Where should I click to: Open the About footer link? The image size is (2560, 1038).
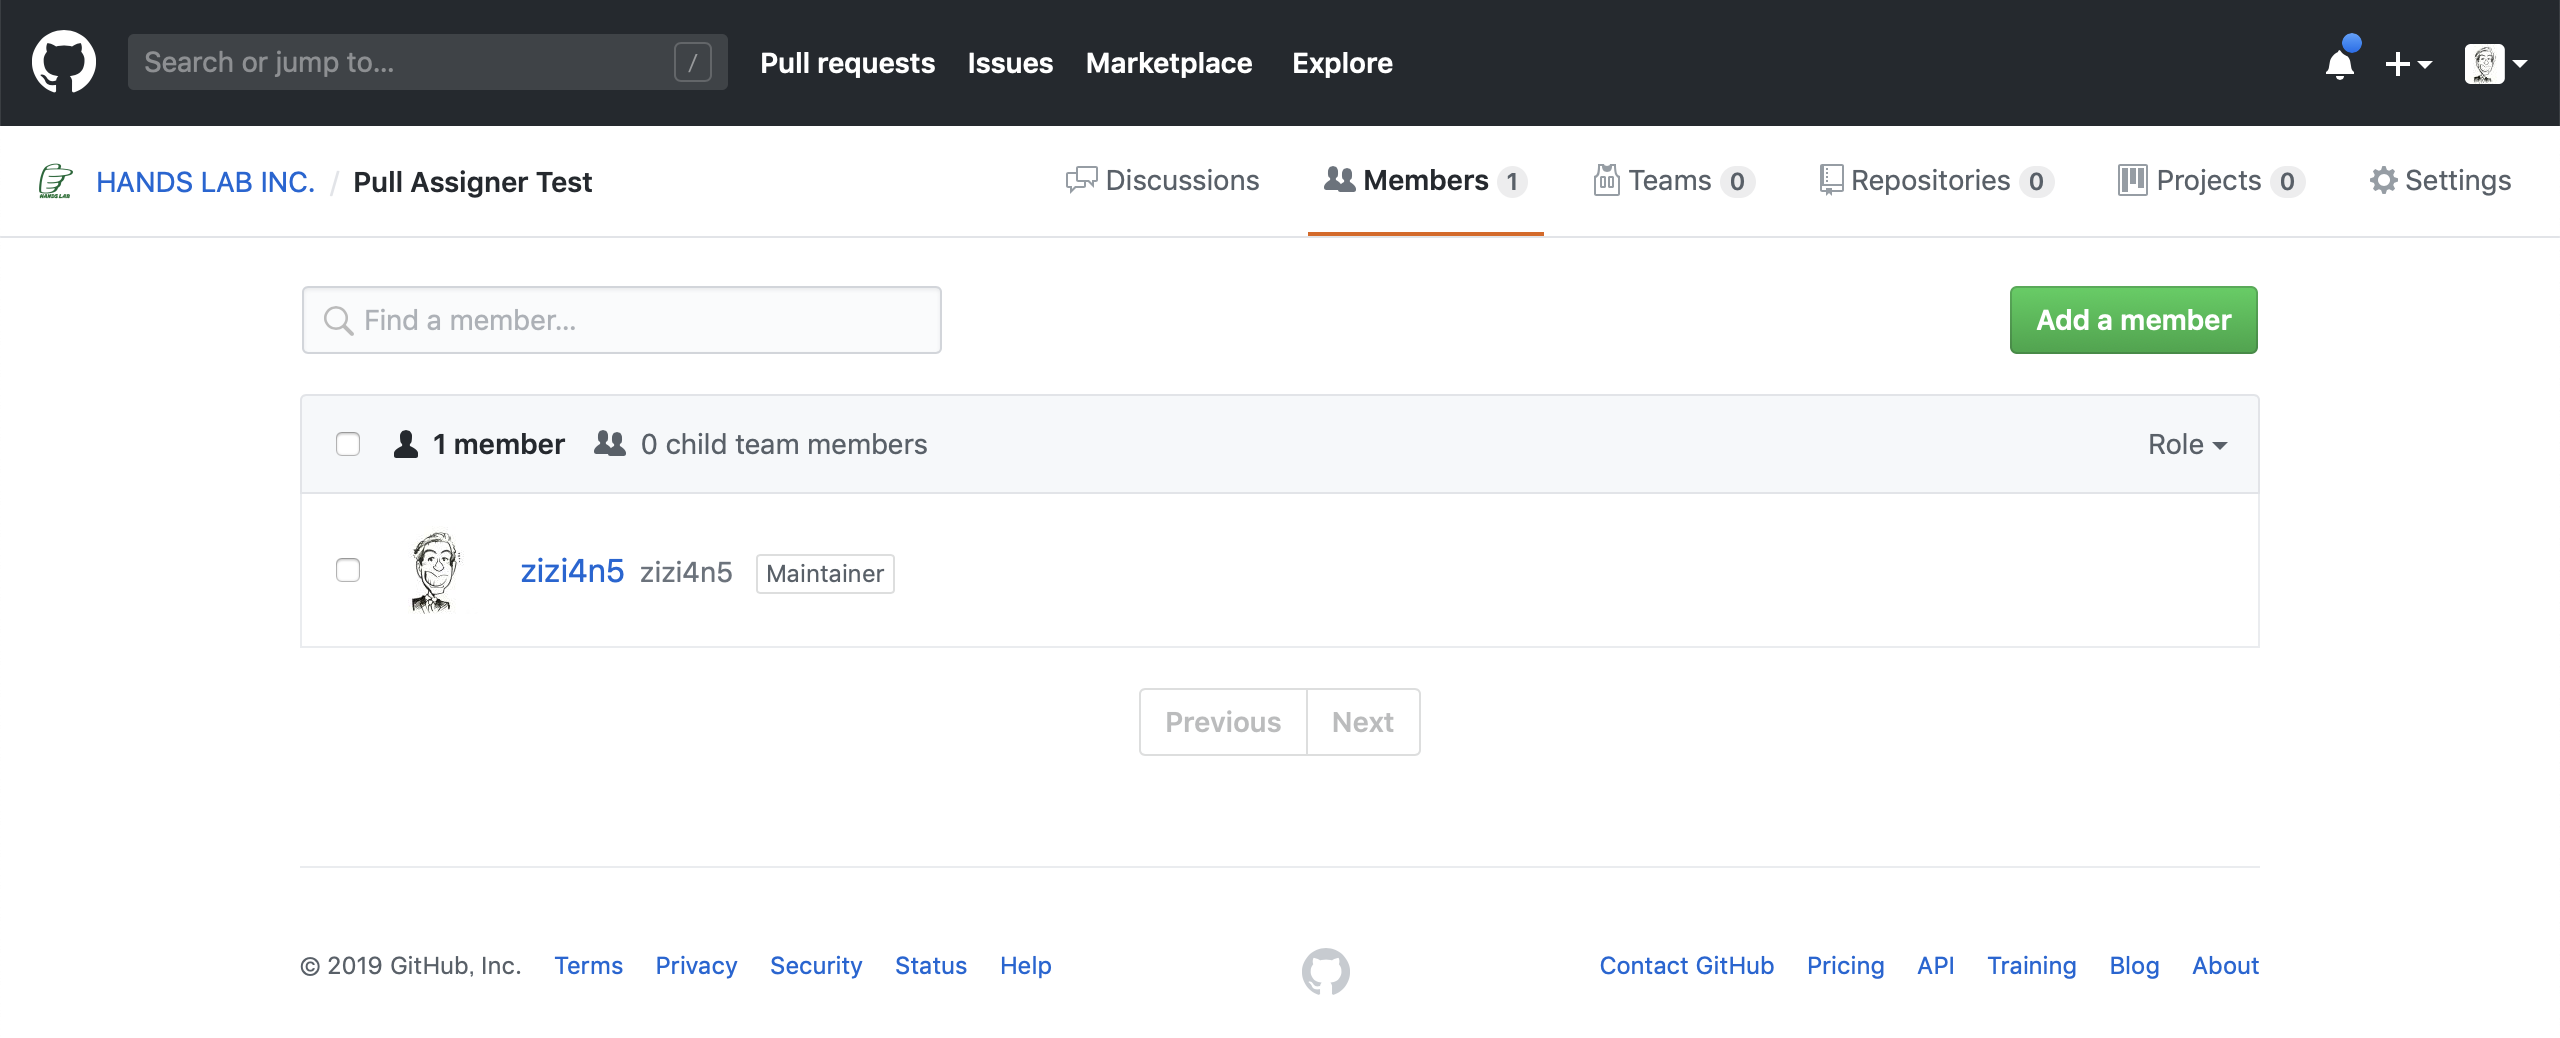click(2226, 966)
